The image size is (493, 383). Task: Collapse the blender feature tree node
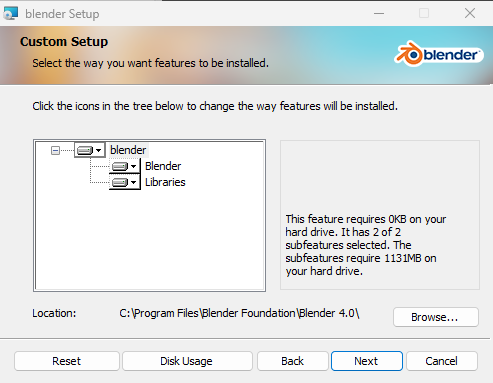point(55,151)
